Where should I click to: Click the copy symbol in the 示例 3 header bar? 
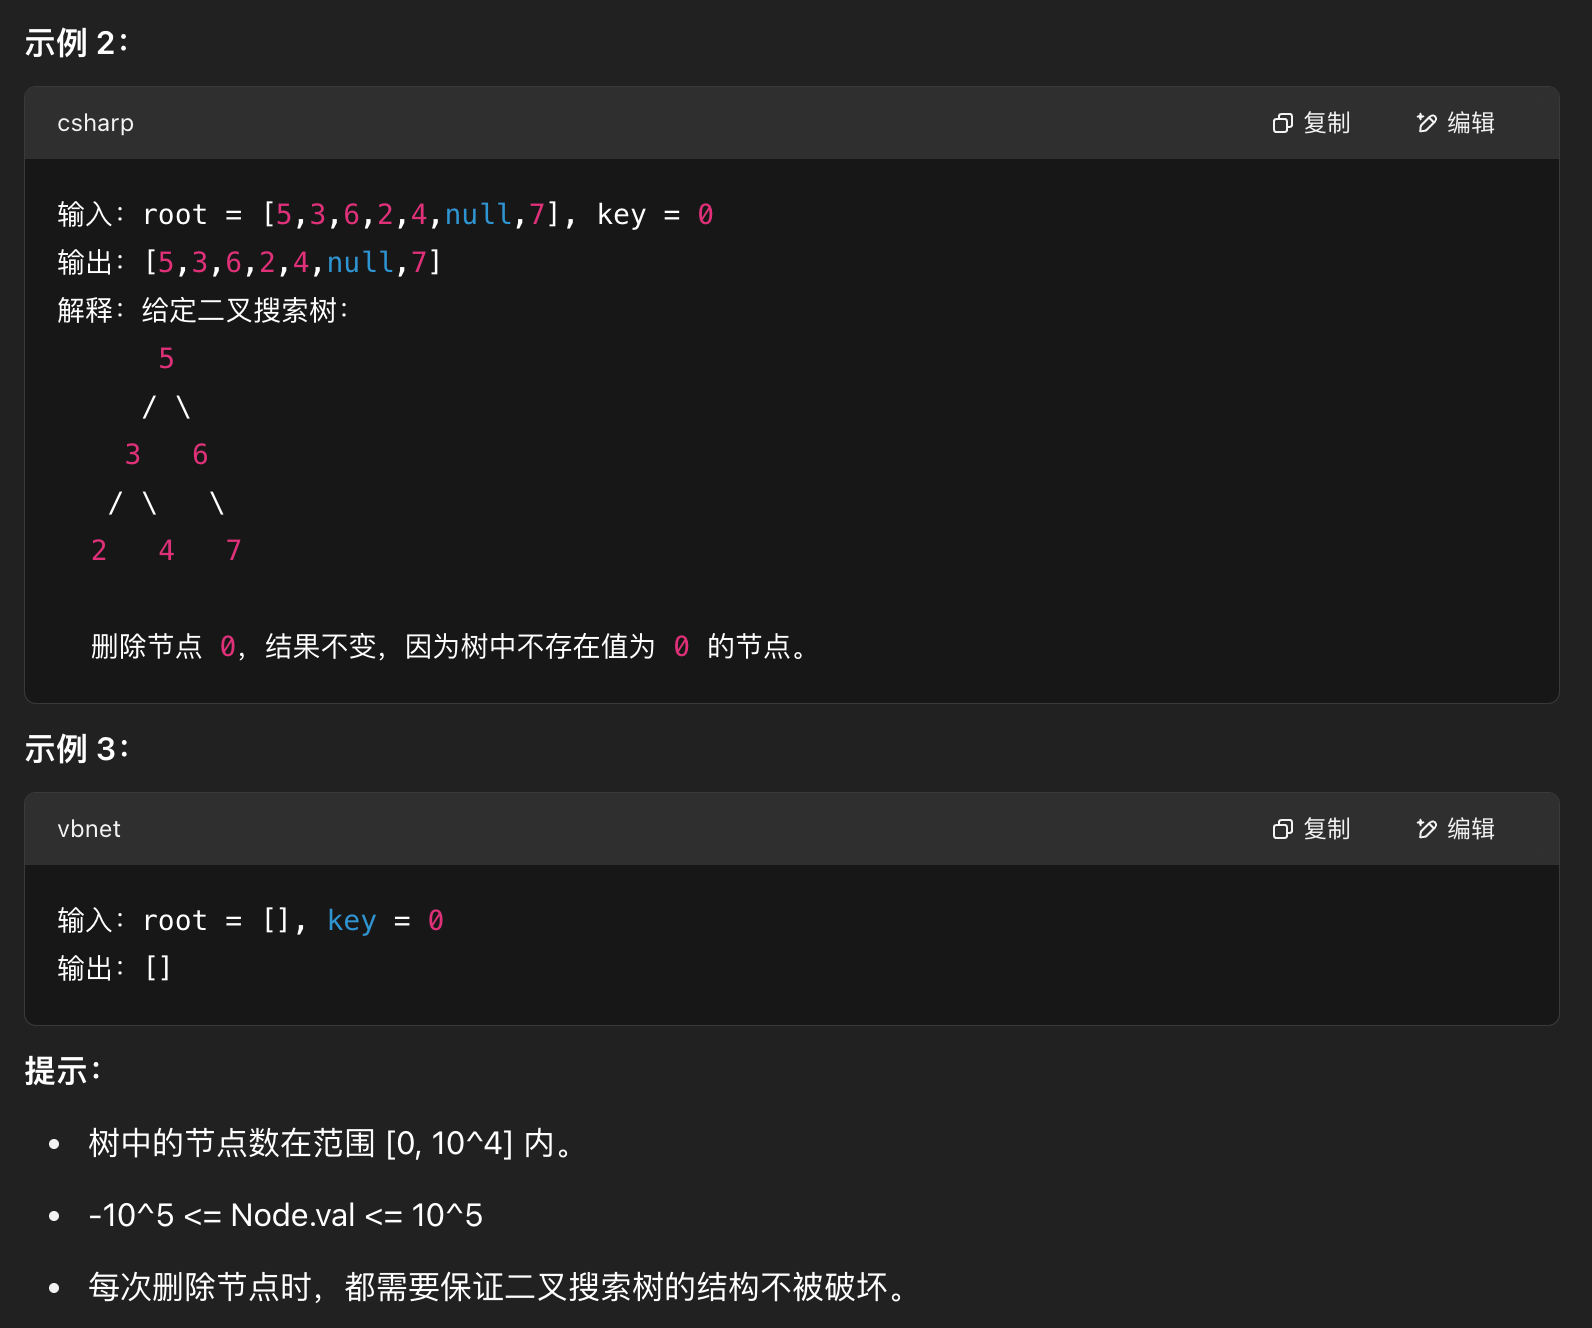(x=1283, y=828)
